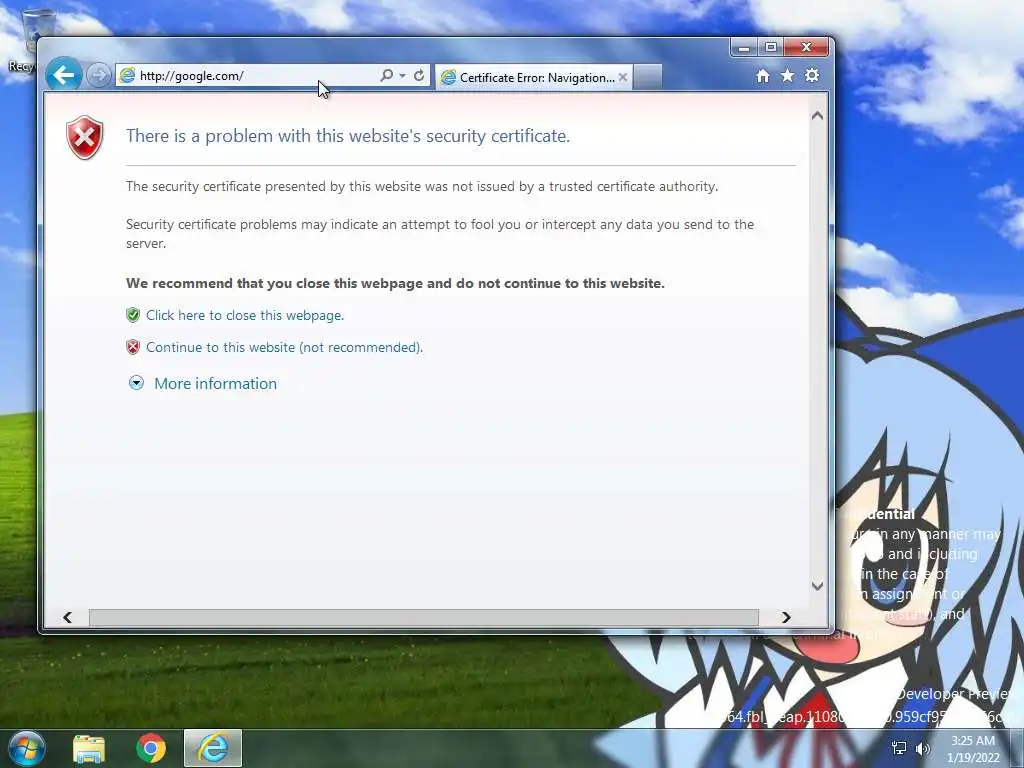
Task: Click the Internet Explorer taskbar button
Action: (x=213, y=748)
